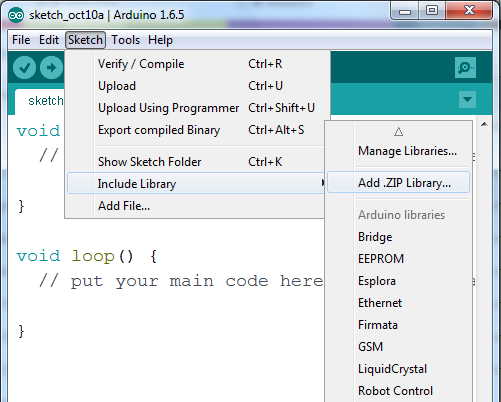
Task: Open Manage Libraries...
Action: click(399, 151)
